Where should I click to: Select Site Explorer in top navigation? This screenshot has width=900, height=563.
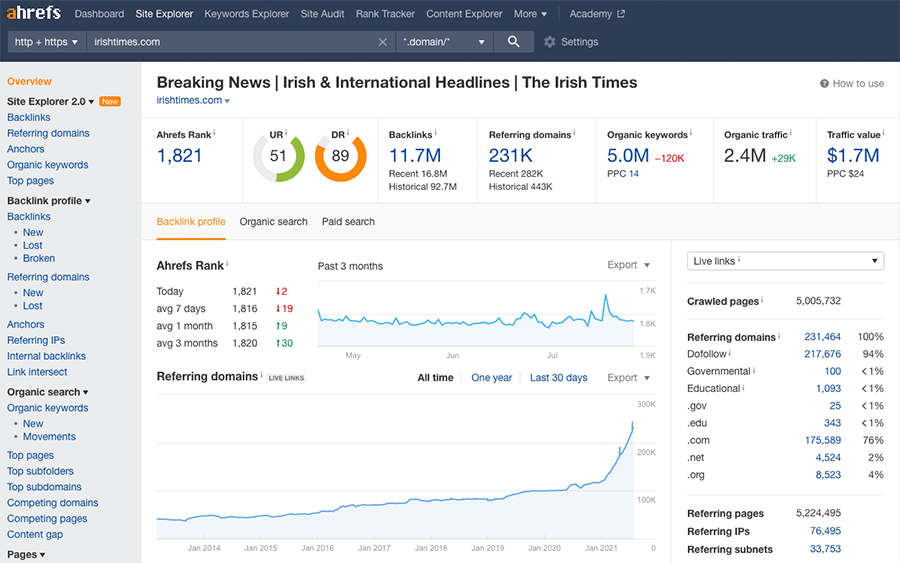[164, 14]
